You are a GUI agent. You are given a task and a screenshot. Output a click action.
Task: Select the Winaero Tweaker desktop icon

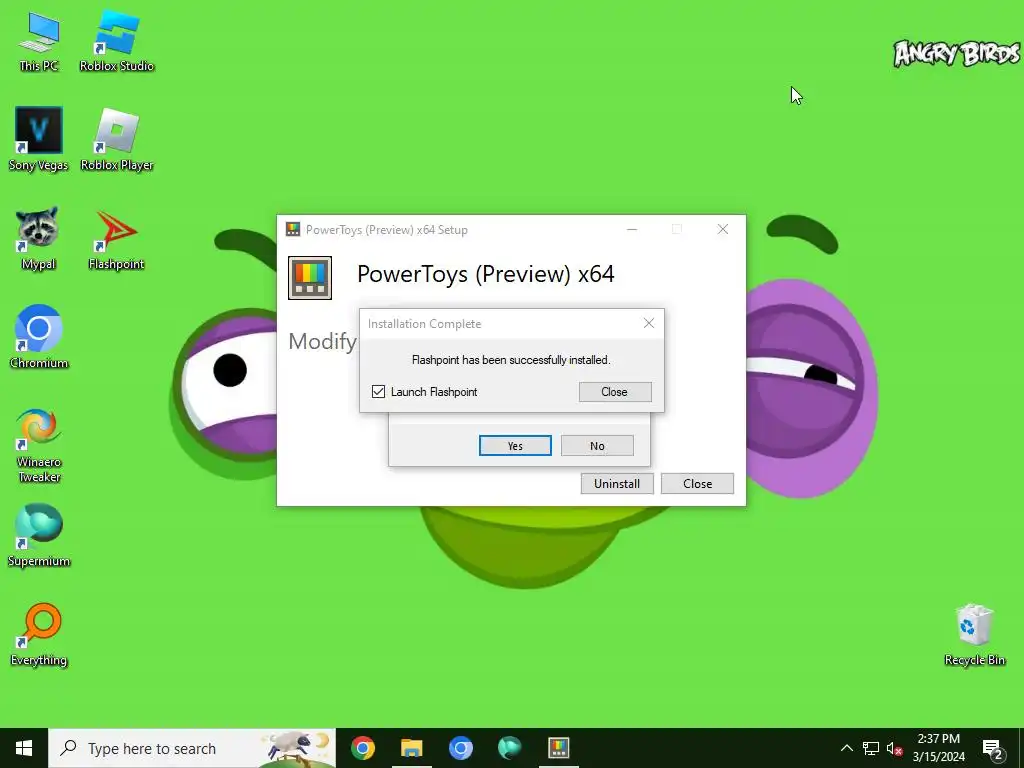(39, 445)
